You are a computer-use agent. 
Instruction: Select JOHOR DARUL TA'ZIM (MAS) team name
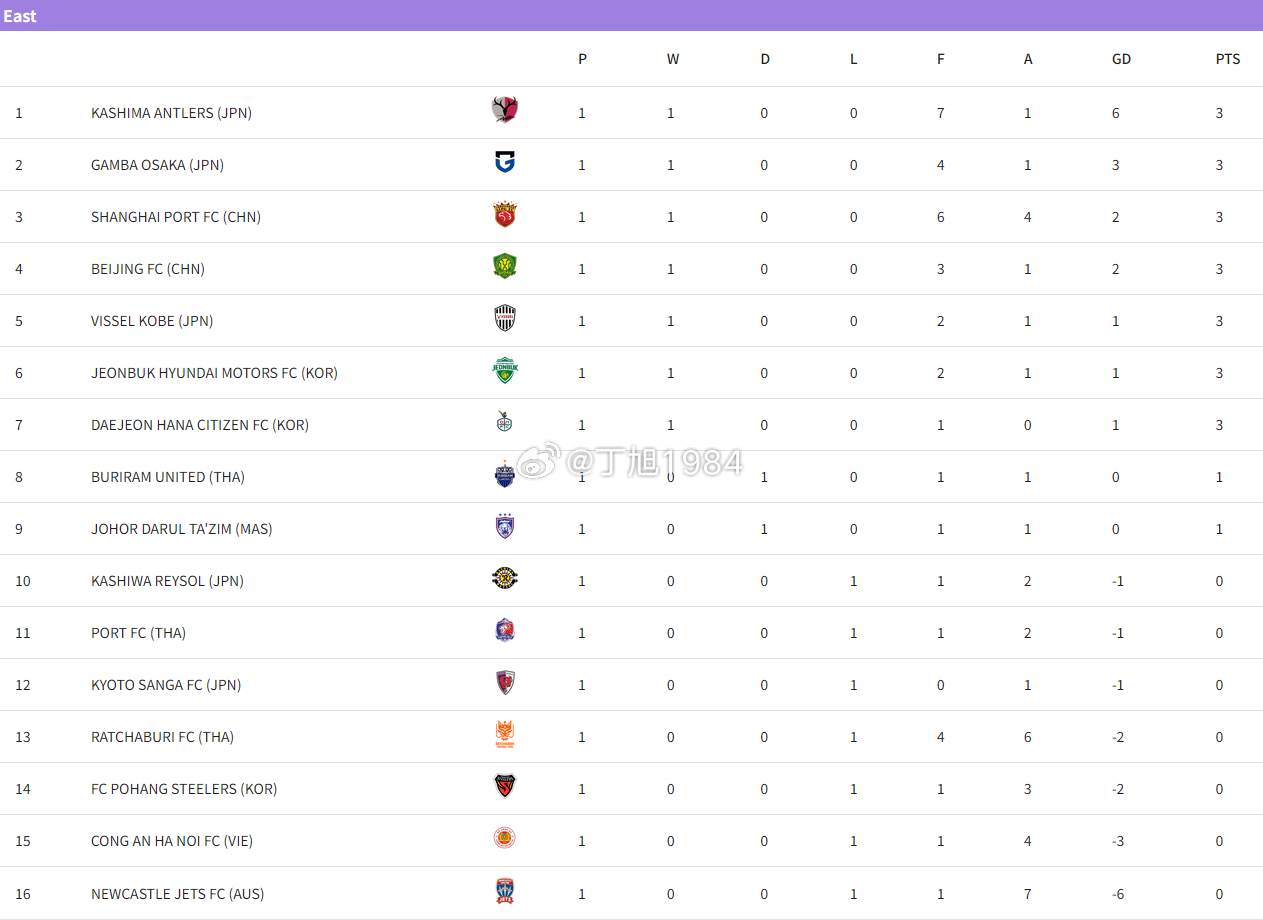click(182, 529)
